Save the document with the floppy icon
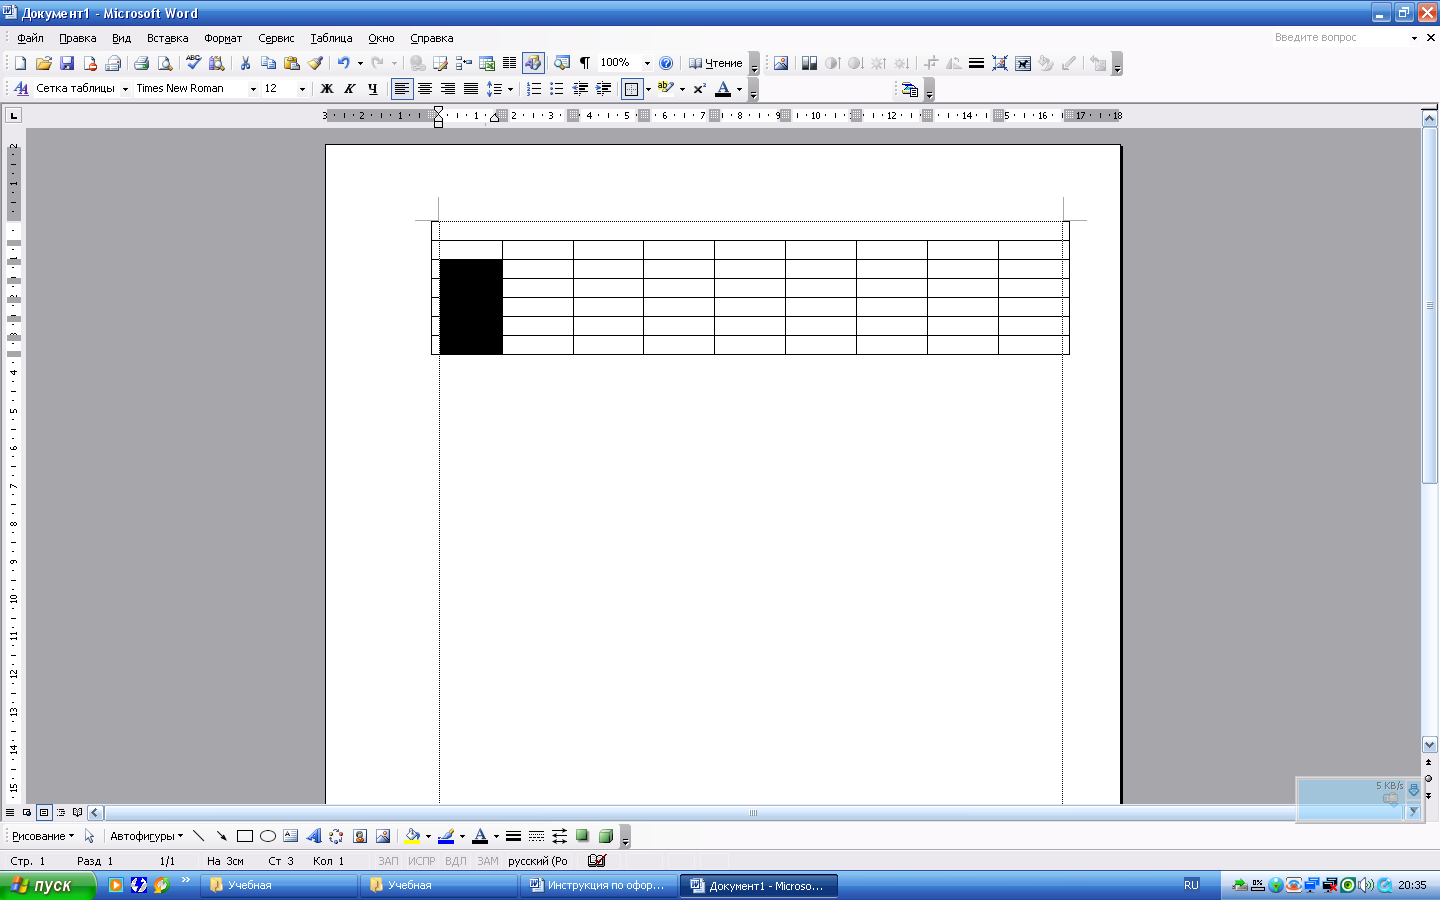 (x=67, y=63)
